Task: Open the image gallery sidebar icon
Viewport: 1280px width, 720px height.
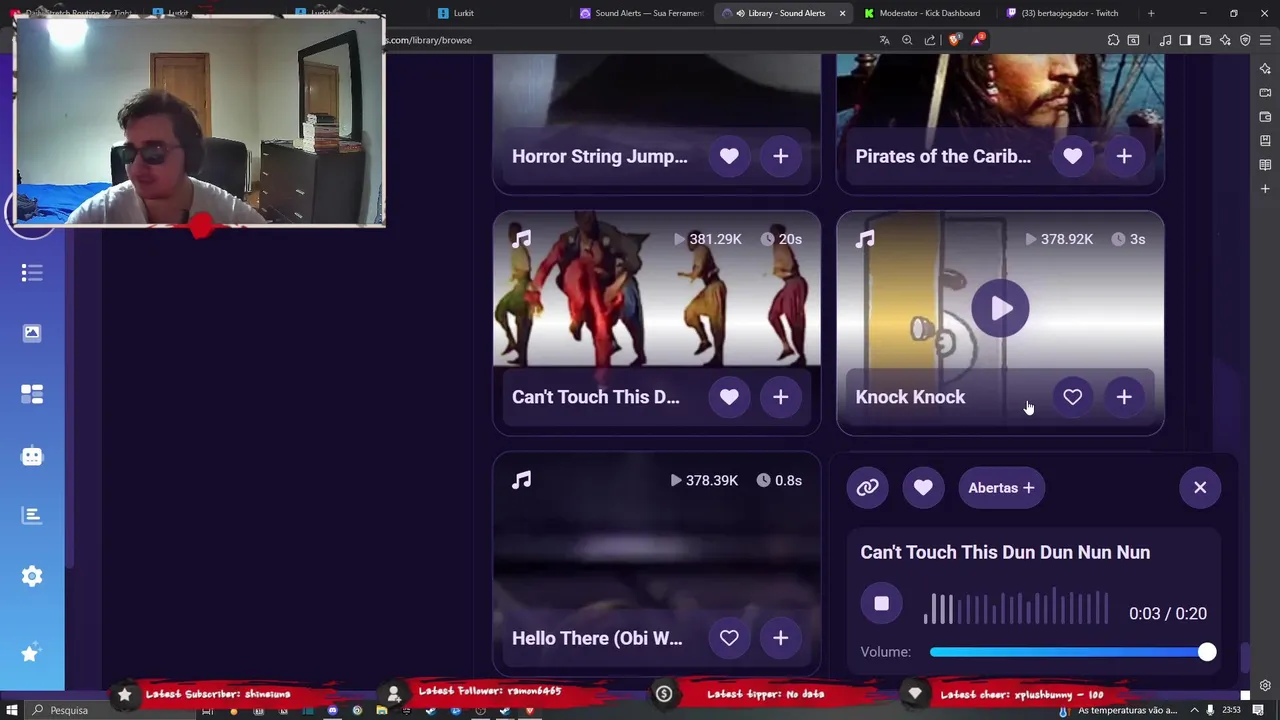Action: pyautogui.click(x=32, y=333)
